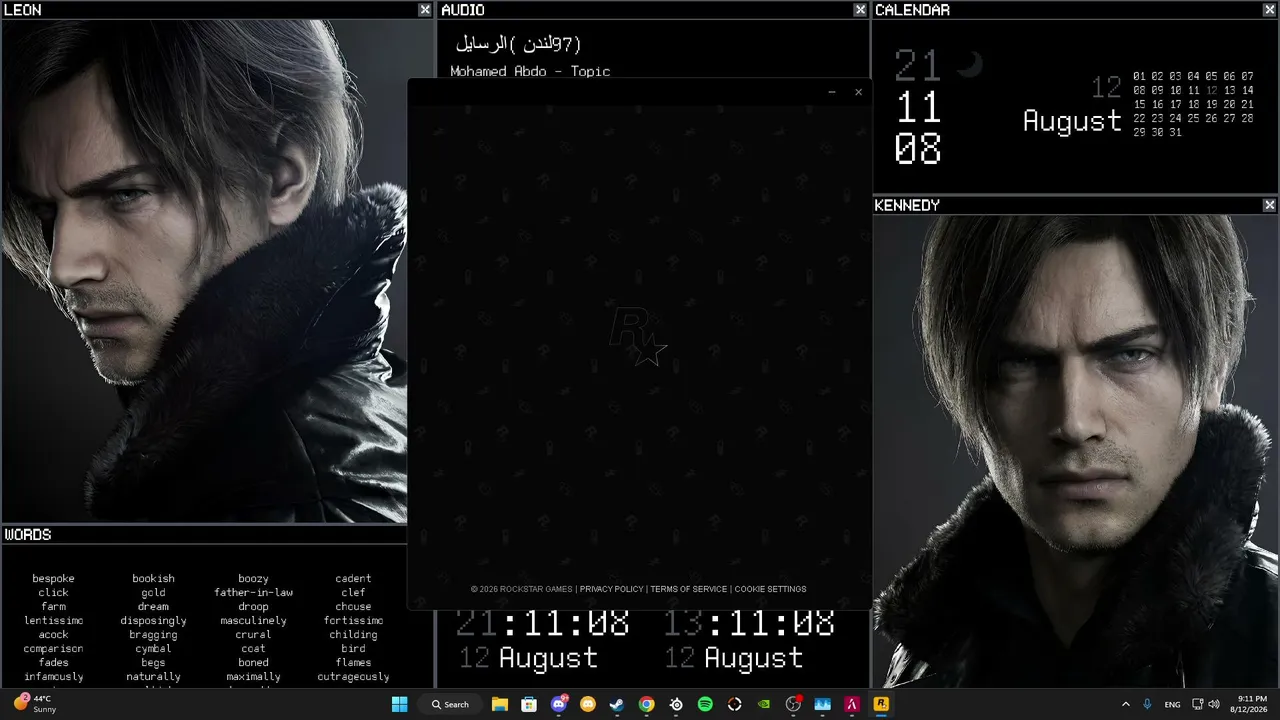
Task: Click the 13:11:08 clock readout
Action: click(x=749, y=624)
